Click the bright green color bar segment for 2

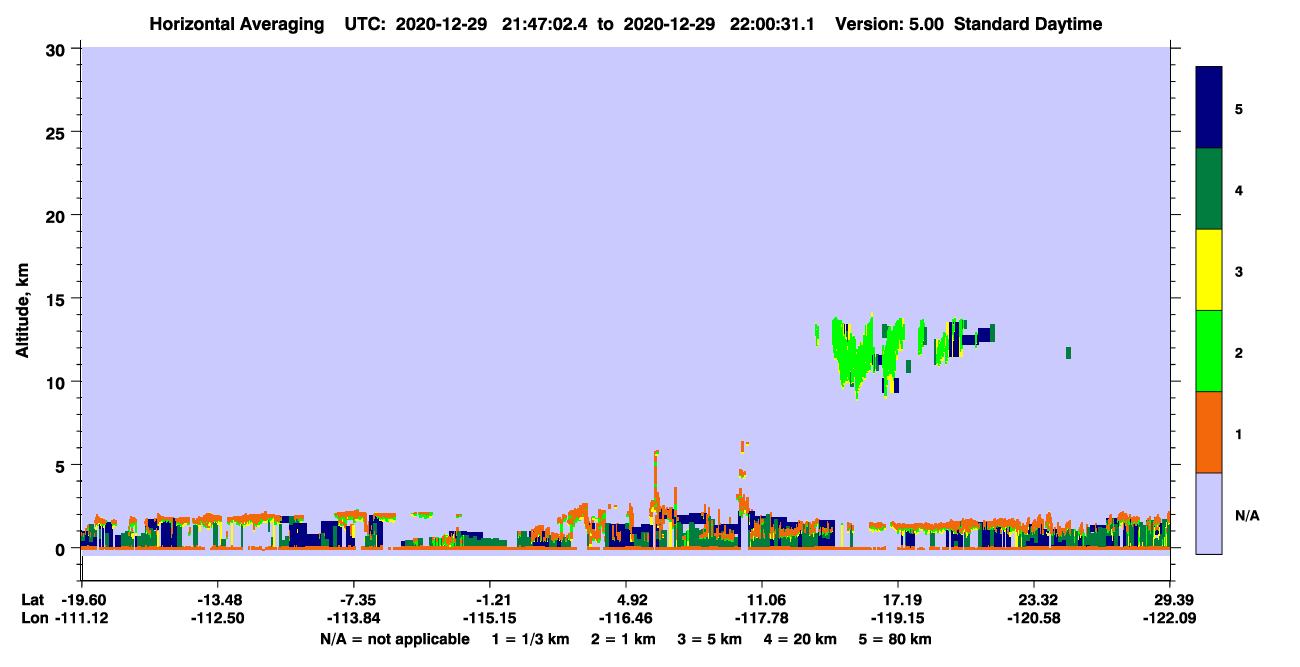coord(1209,351)
